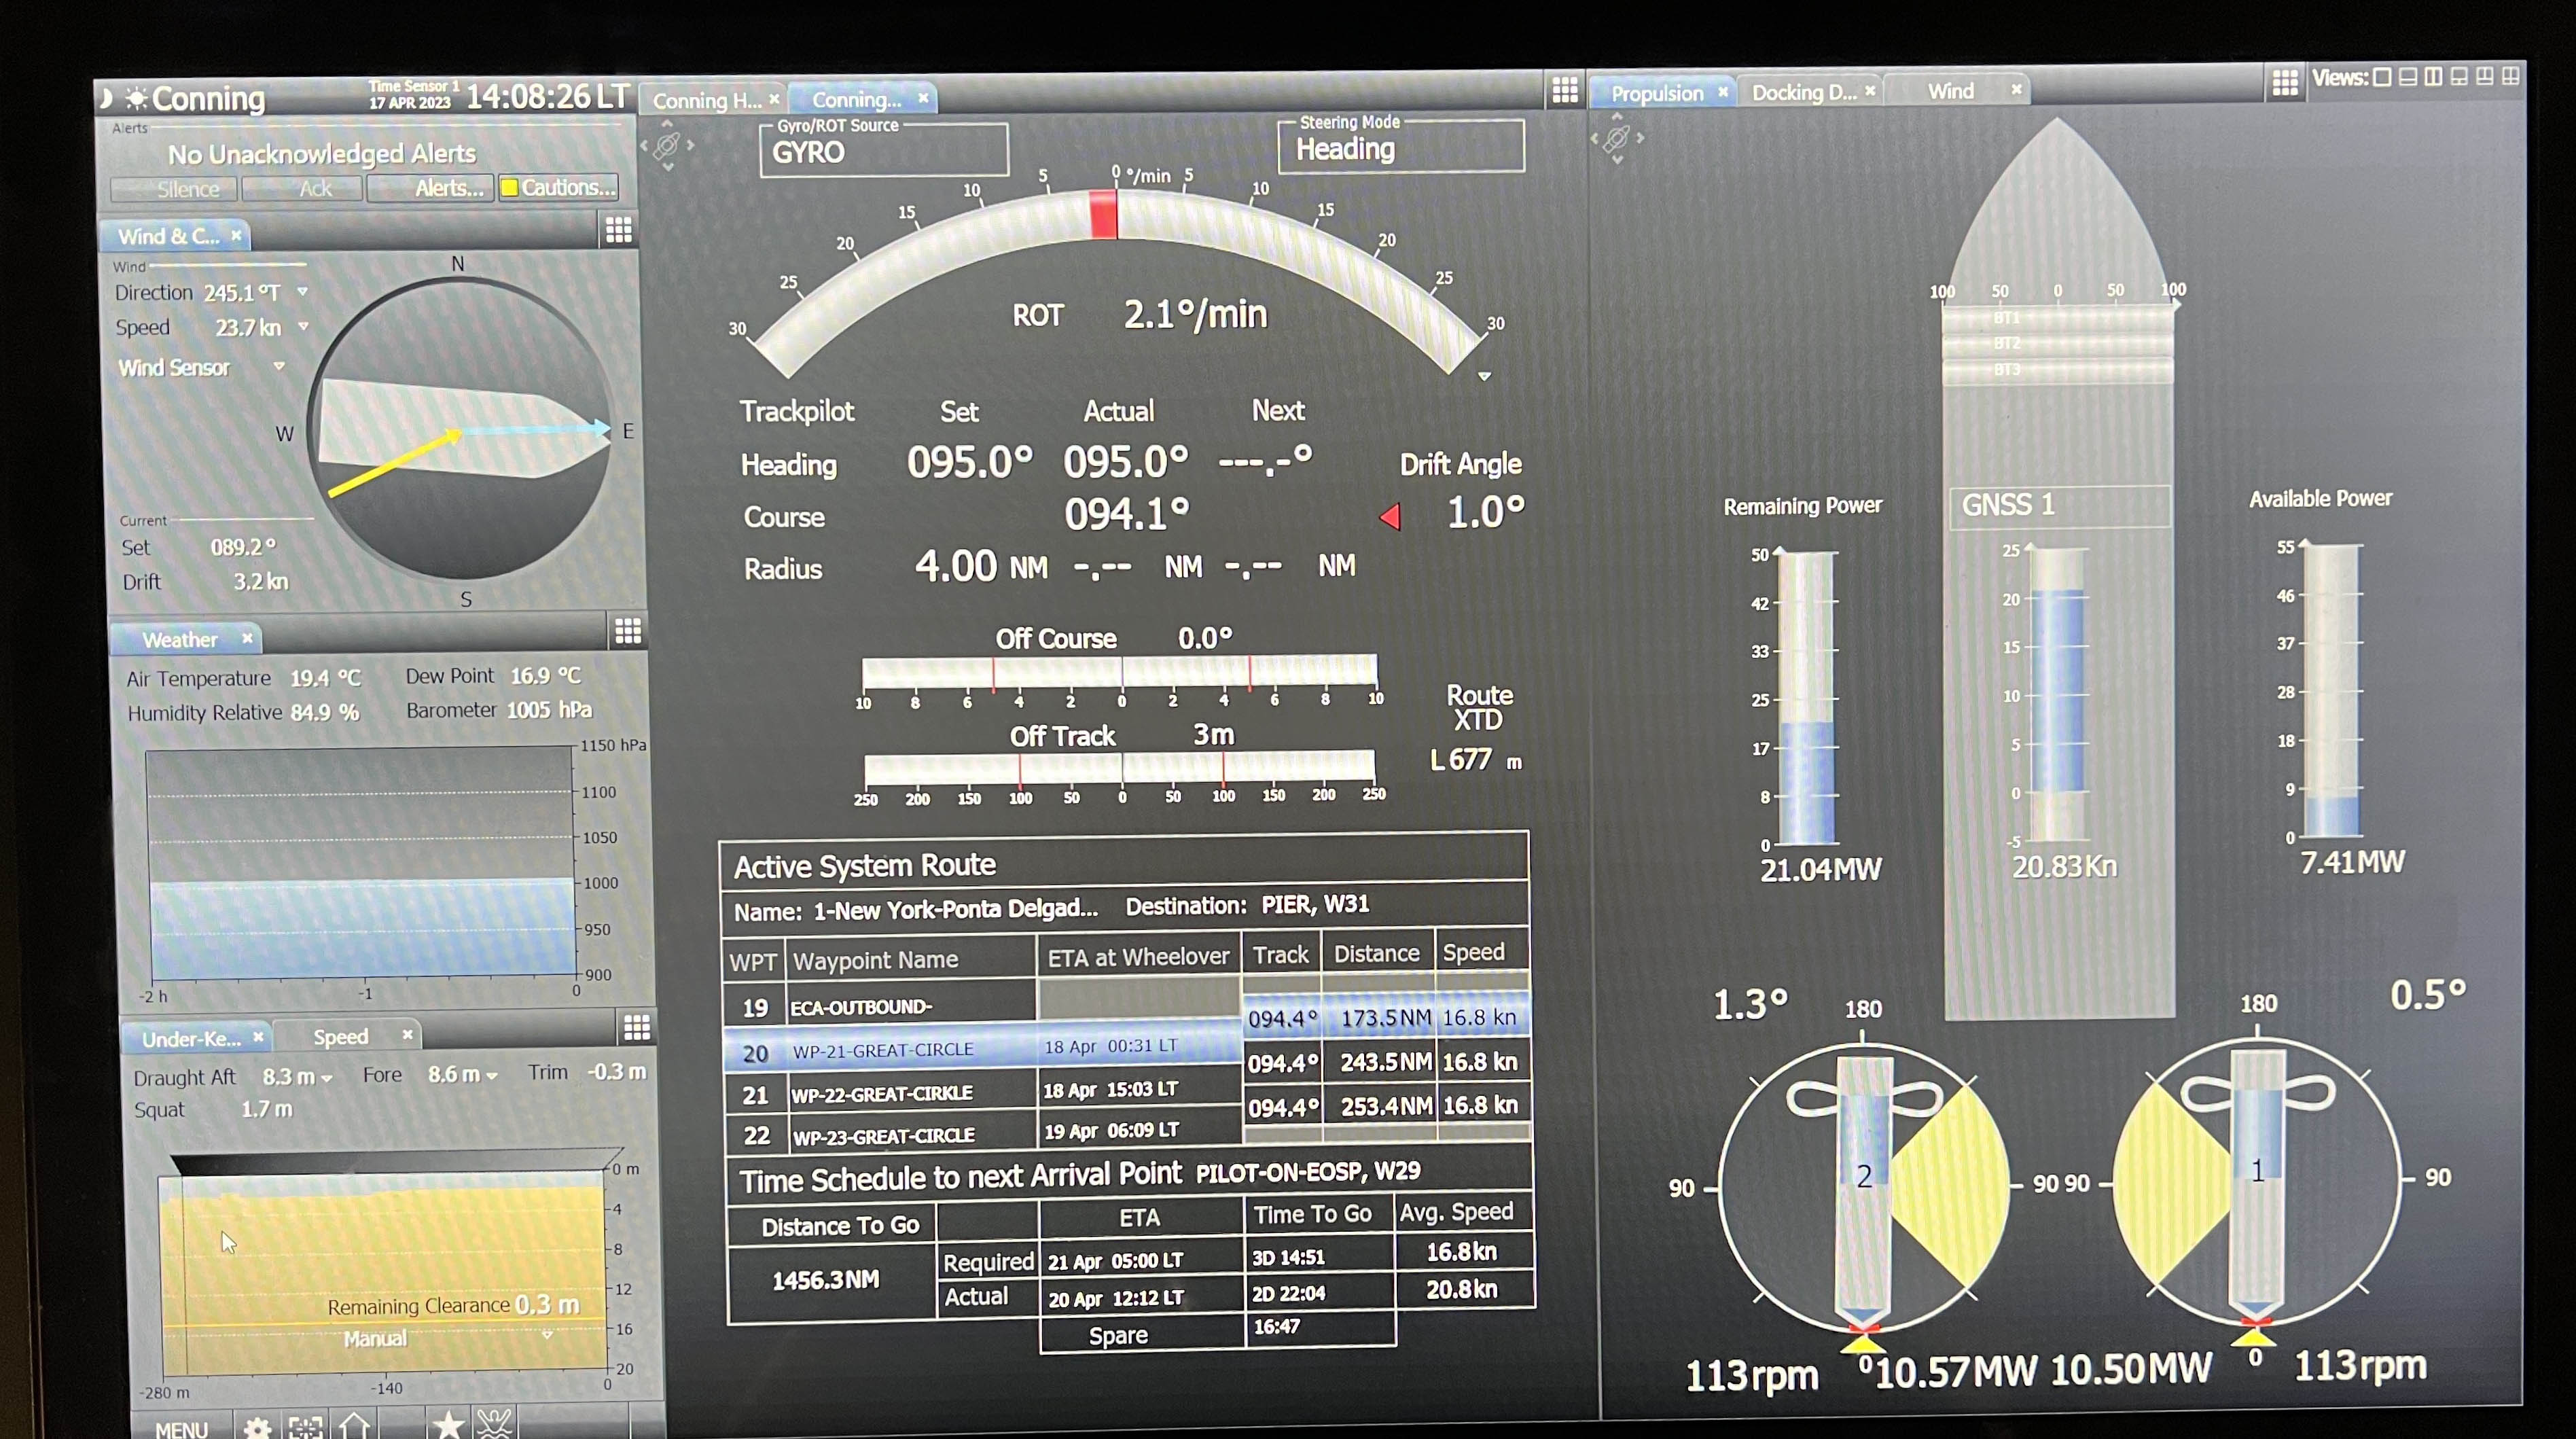Click the GNSS 1 speed source field
Image resolution: width=2576 pixels, height=1439 pixels.
(x=2060, y=506)
